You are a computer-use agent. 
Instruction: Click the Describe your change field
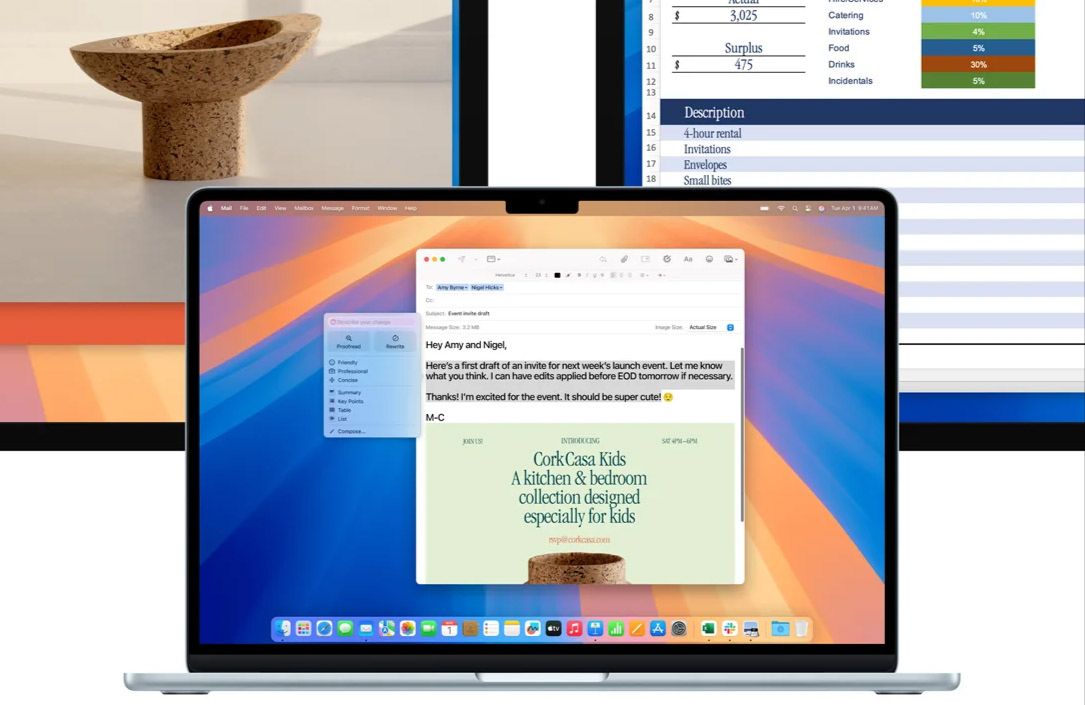(x=371, y=322)
